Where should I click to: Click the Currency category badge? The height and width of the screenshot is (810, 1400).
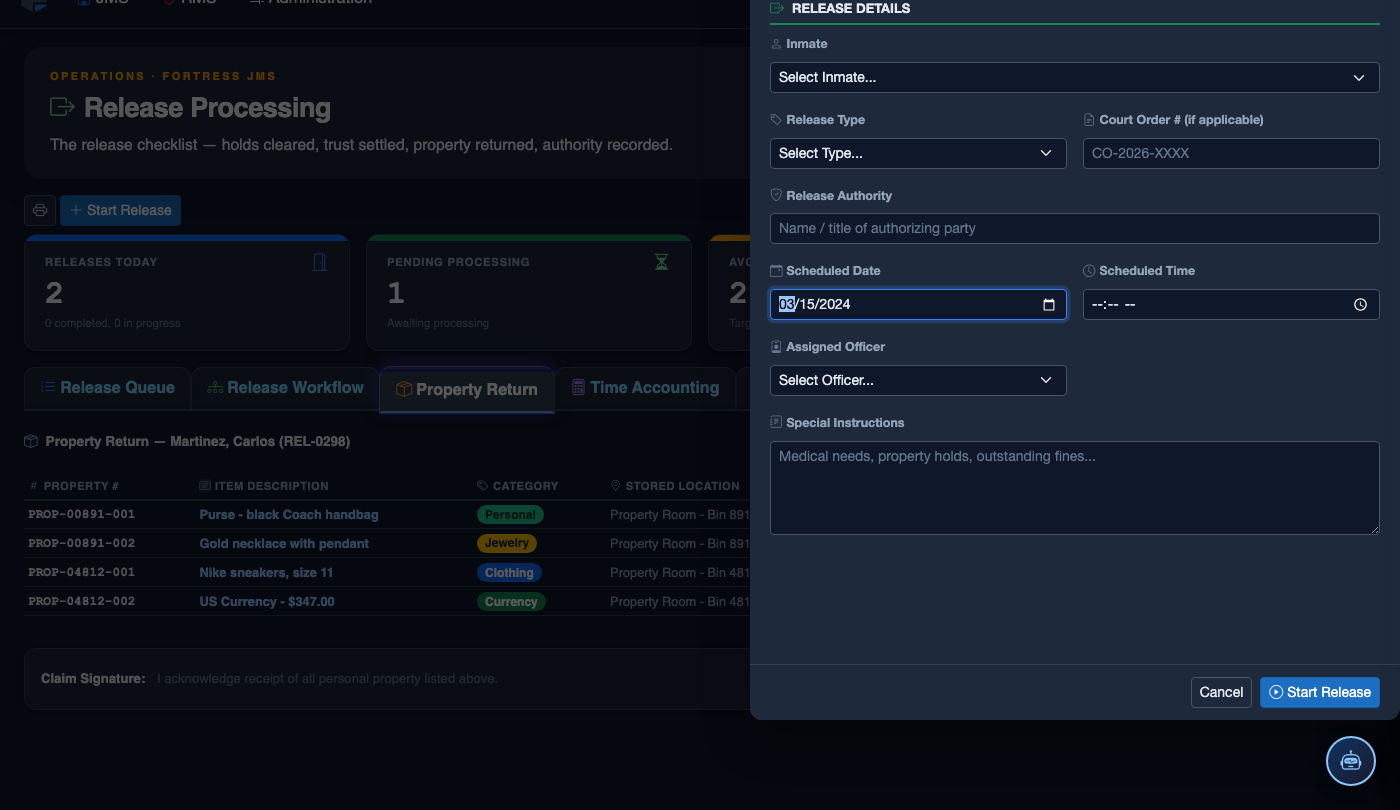coord(511,602)
